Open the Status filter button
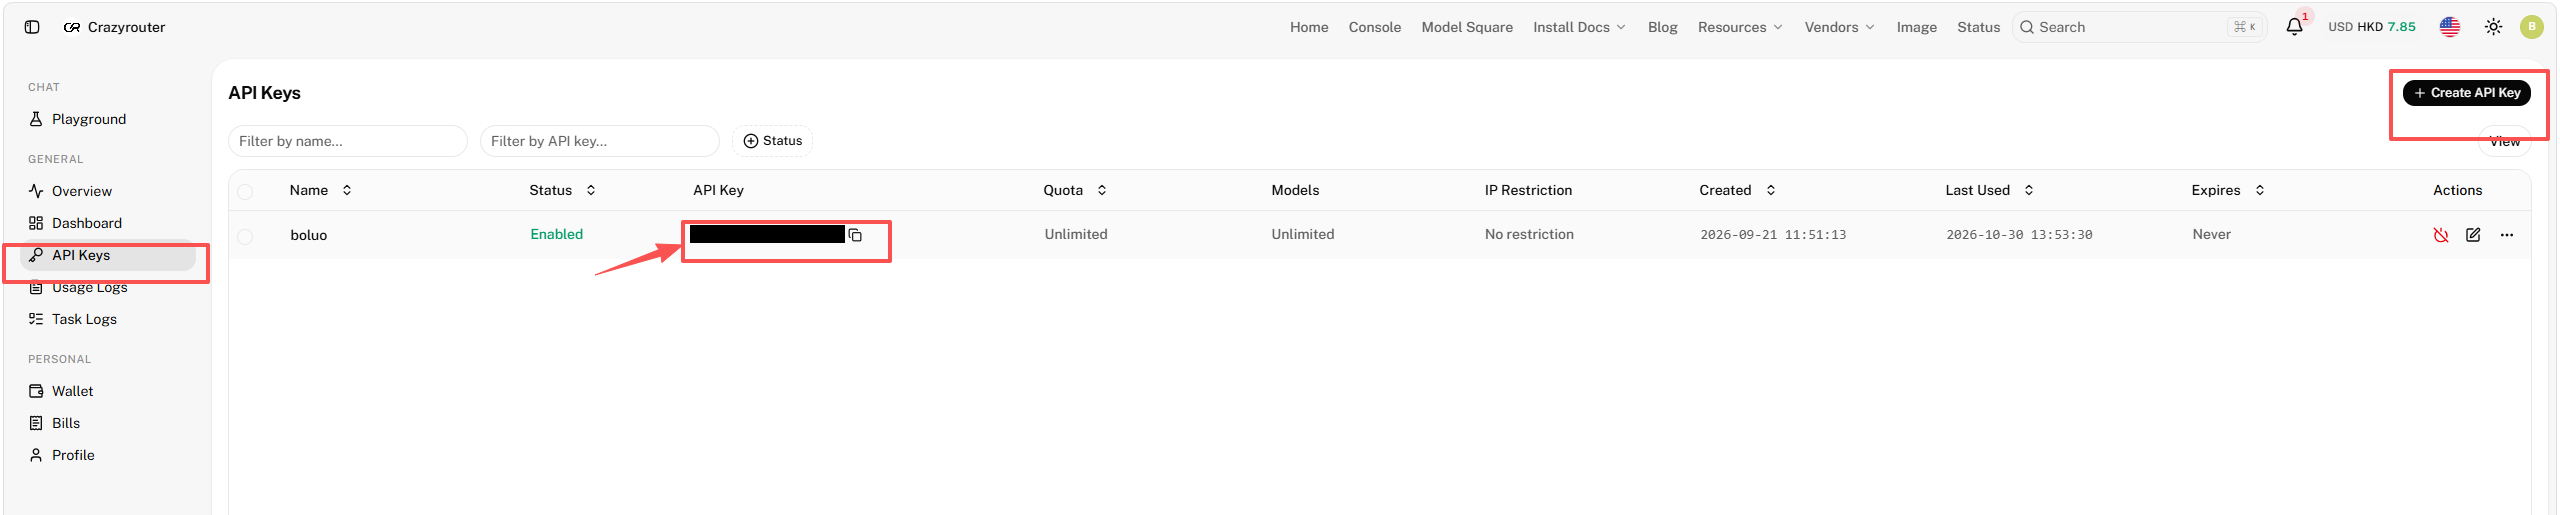 [x=772, y=141]
